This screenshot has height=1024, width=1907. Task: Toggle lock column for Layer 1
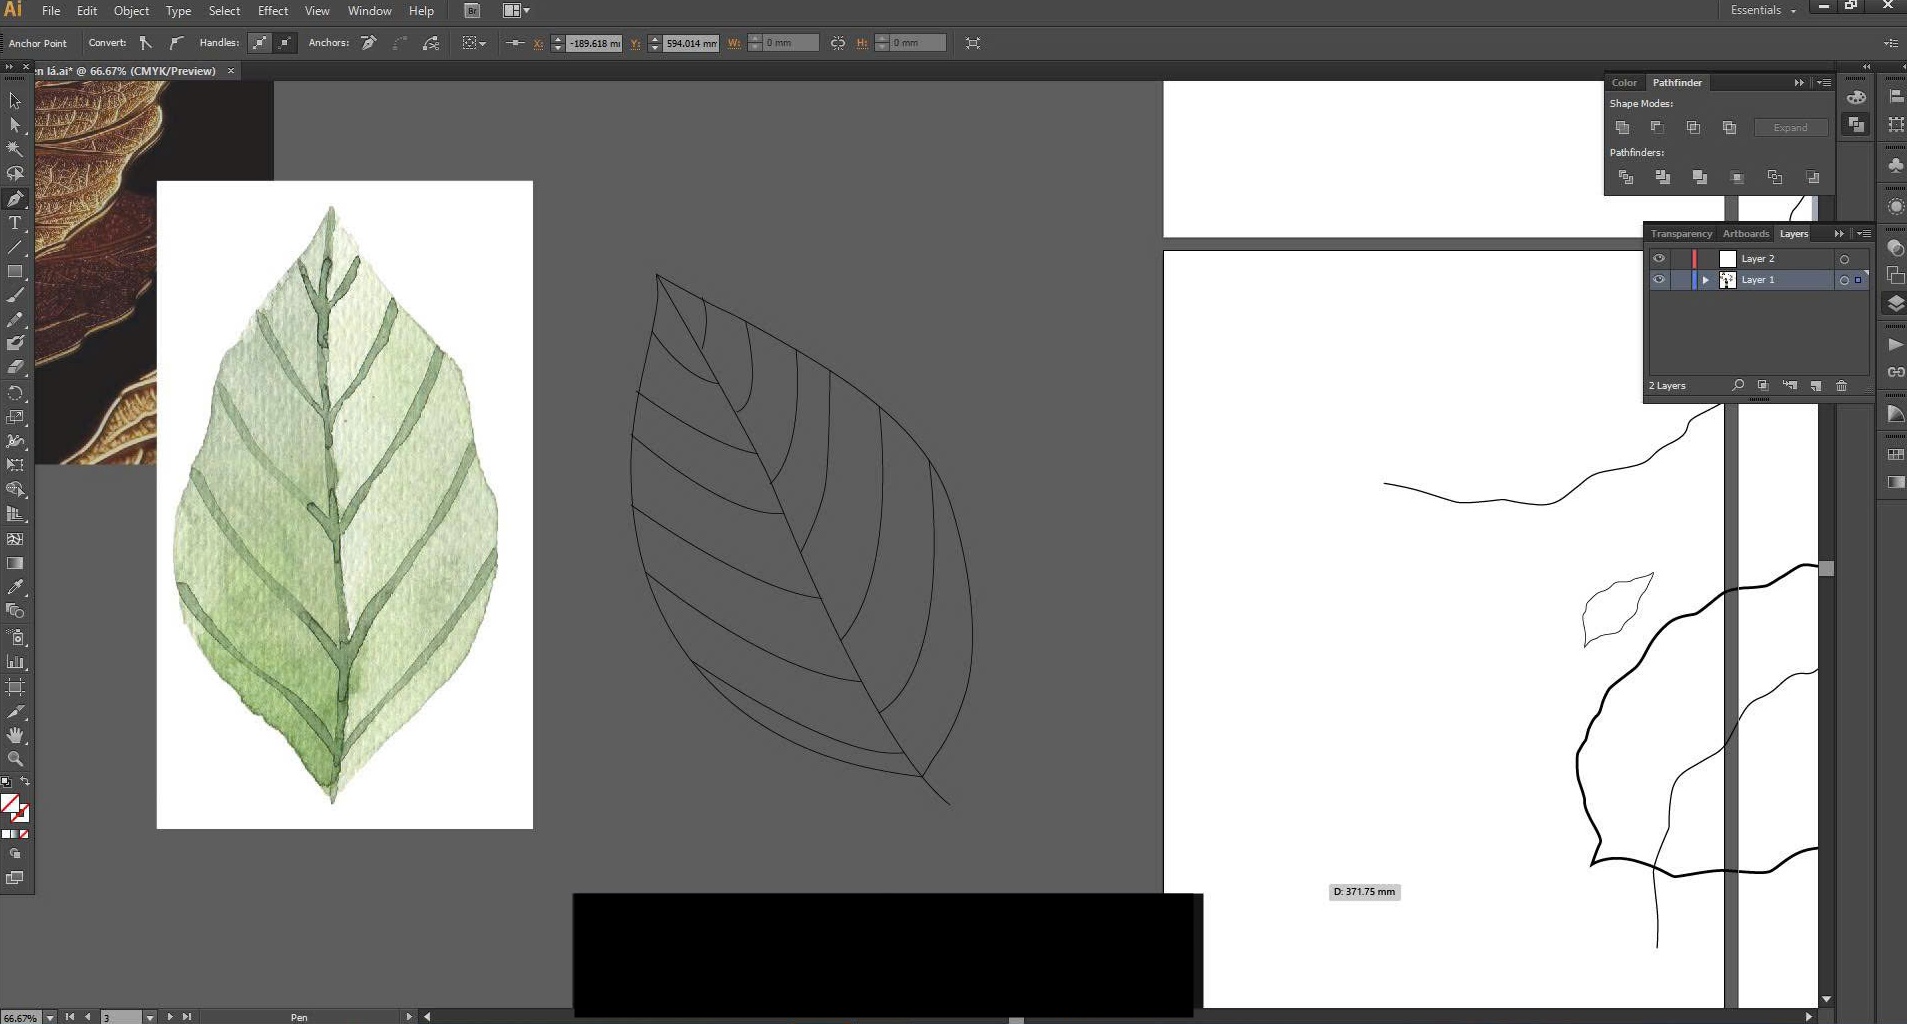pyautogui.click(x=1679, y=280)
